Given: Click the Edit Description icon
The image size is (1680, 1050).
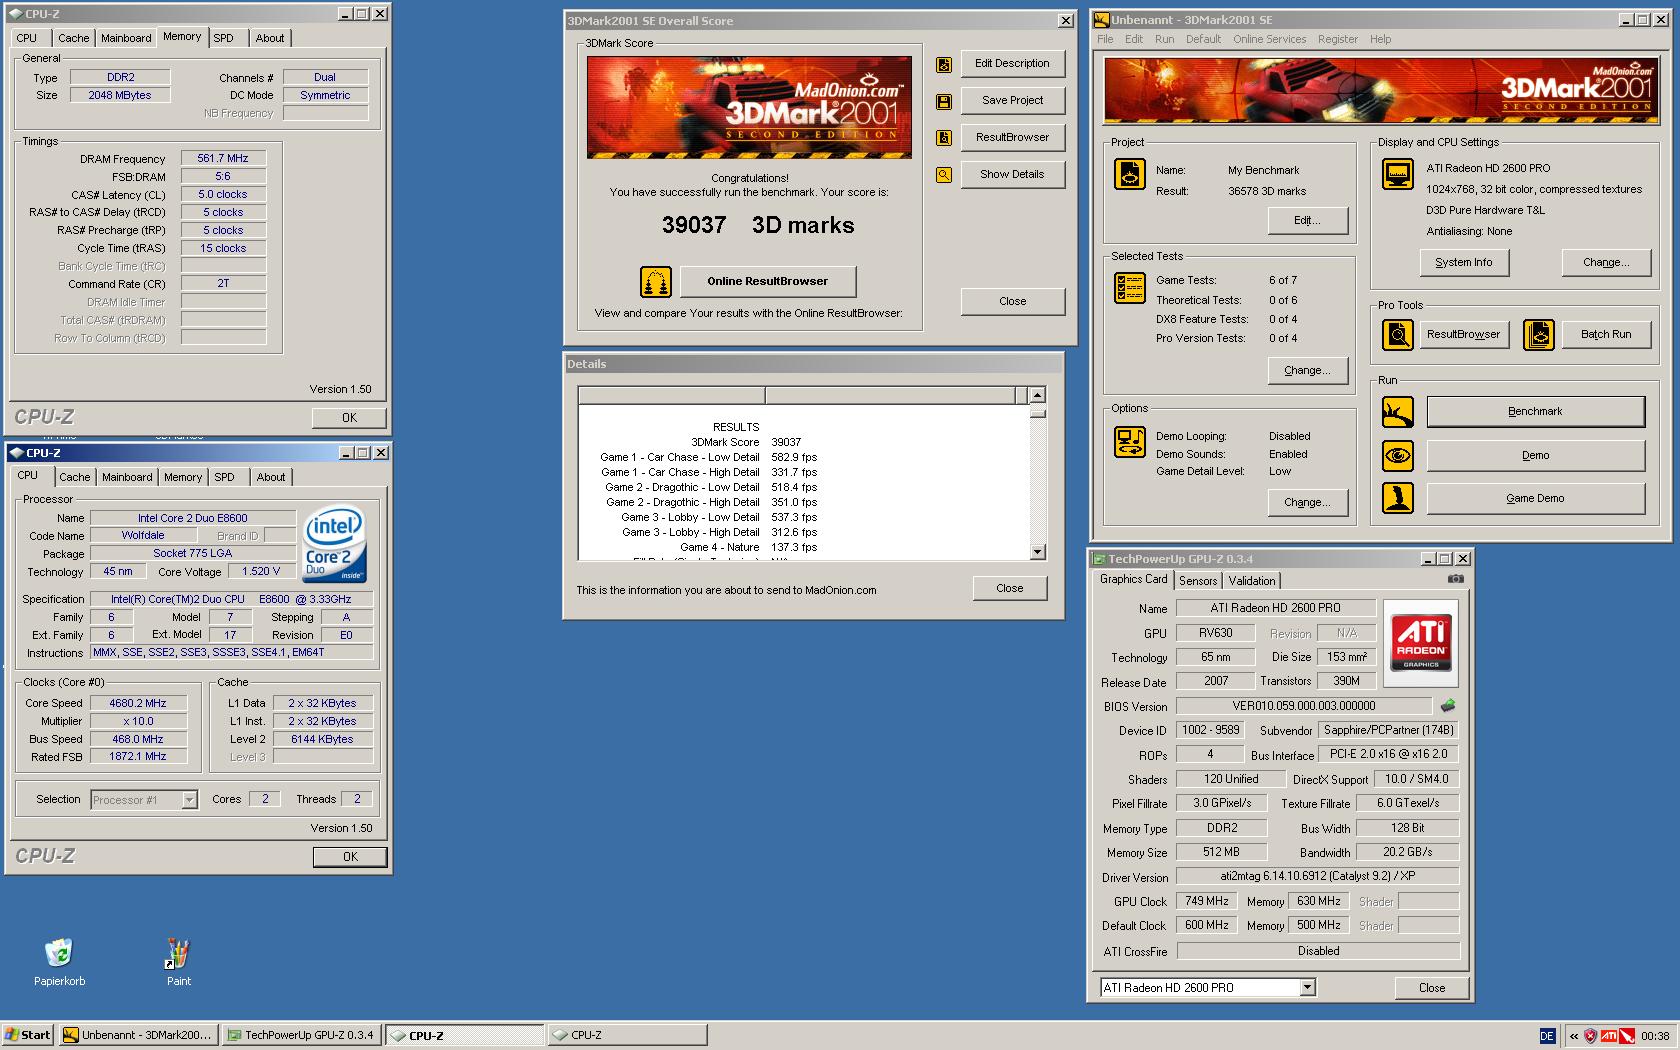Looking at the screenshot, I should pos(943,65).
